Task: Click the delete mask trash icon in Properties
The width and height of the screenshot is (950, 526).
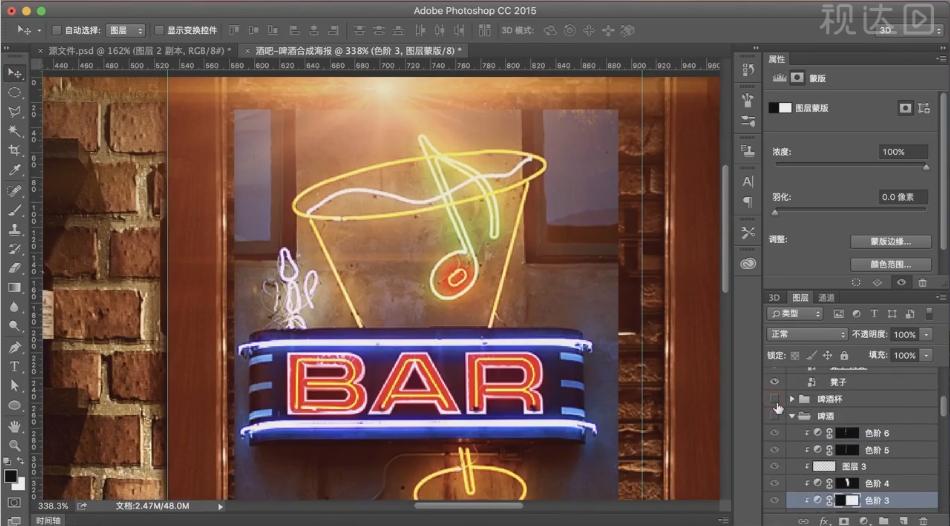Action: (922, 283)
